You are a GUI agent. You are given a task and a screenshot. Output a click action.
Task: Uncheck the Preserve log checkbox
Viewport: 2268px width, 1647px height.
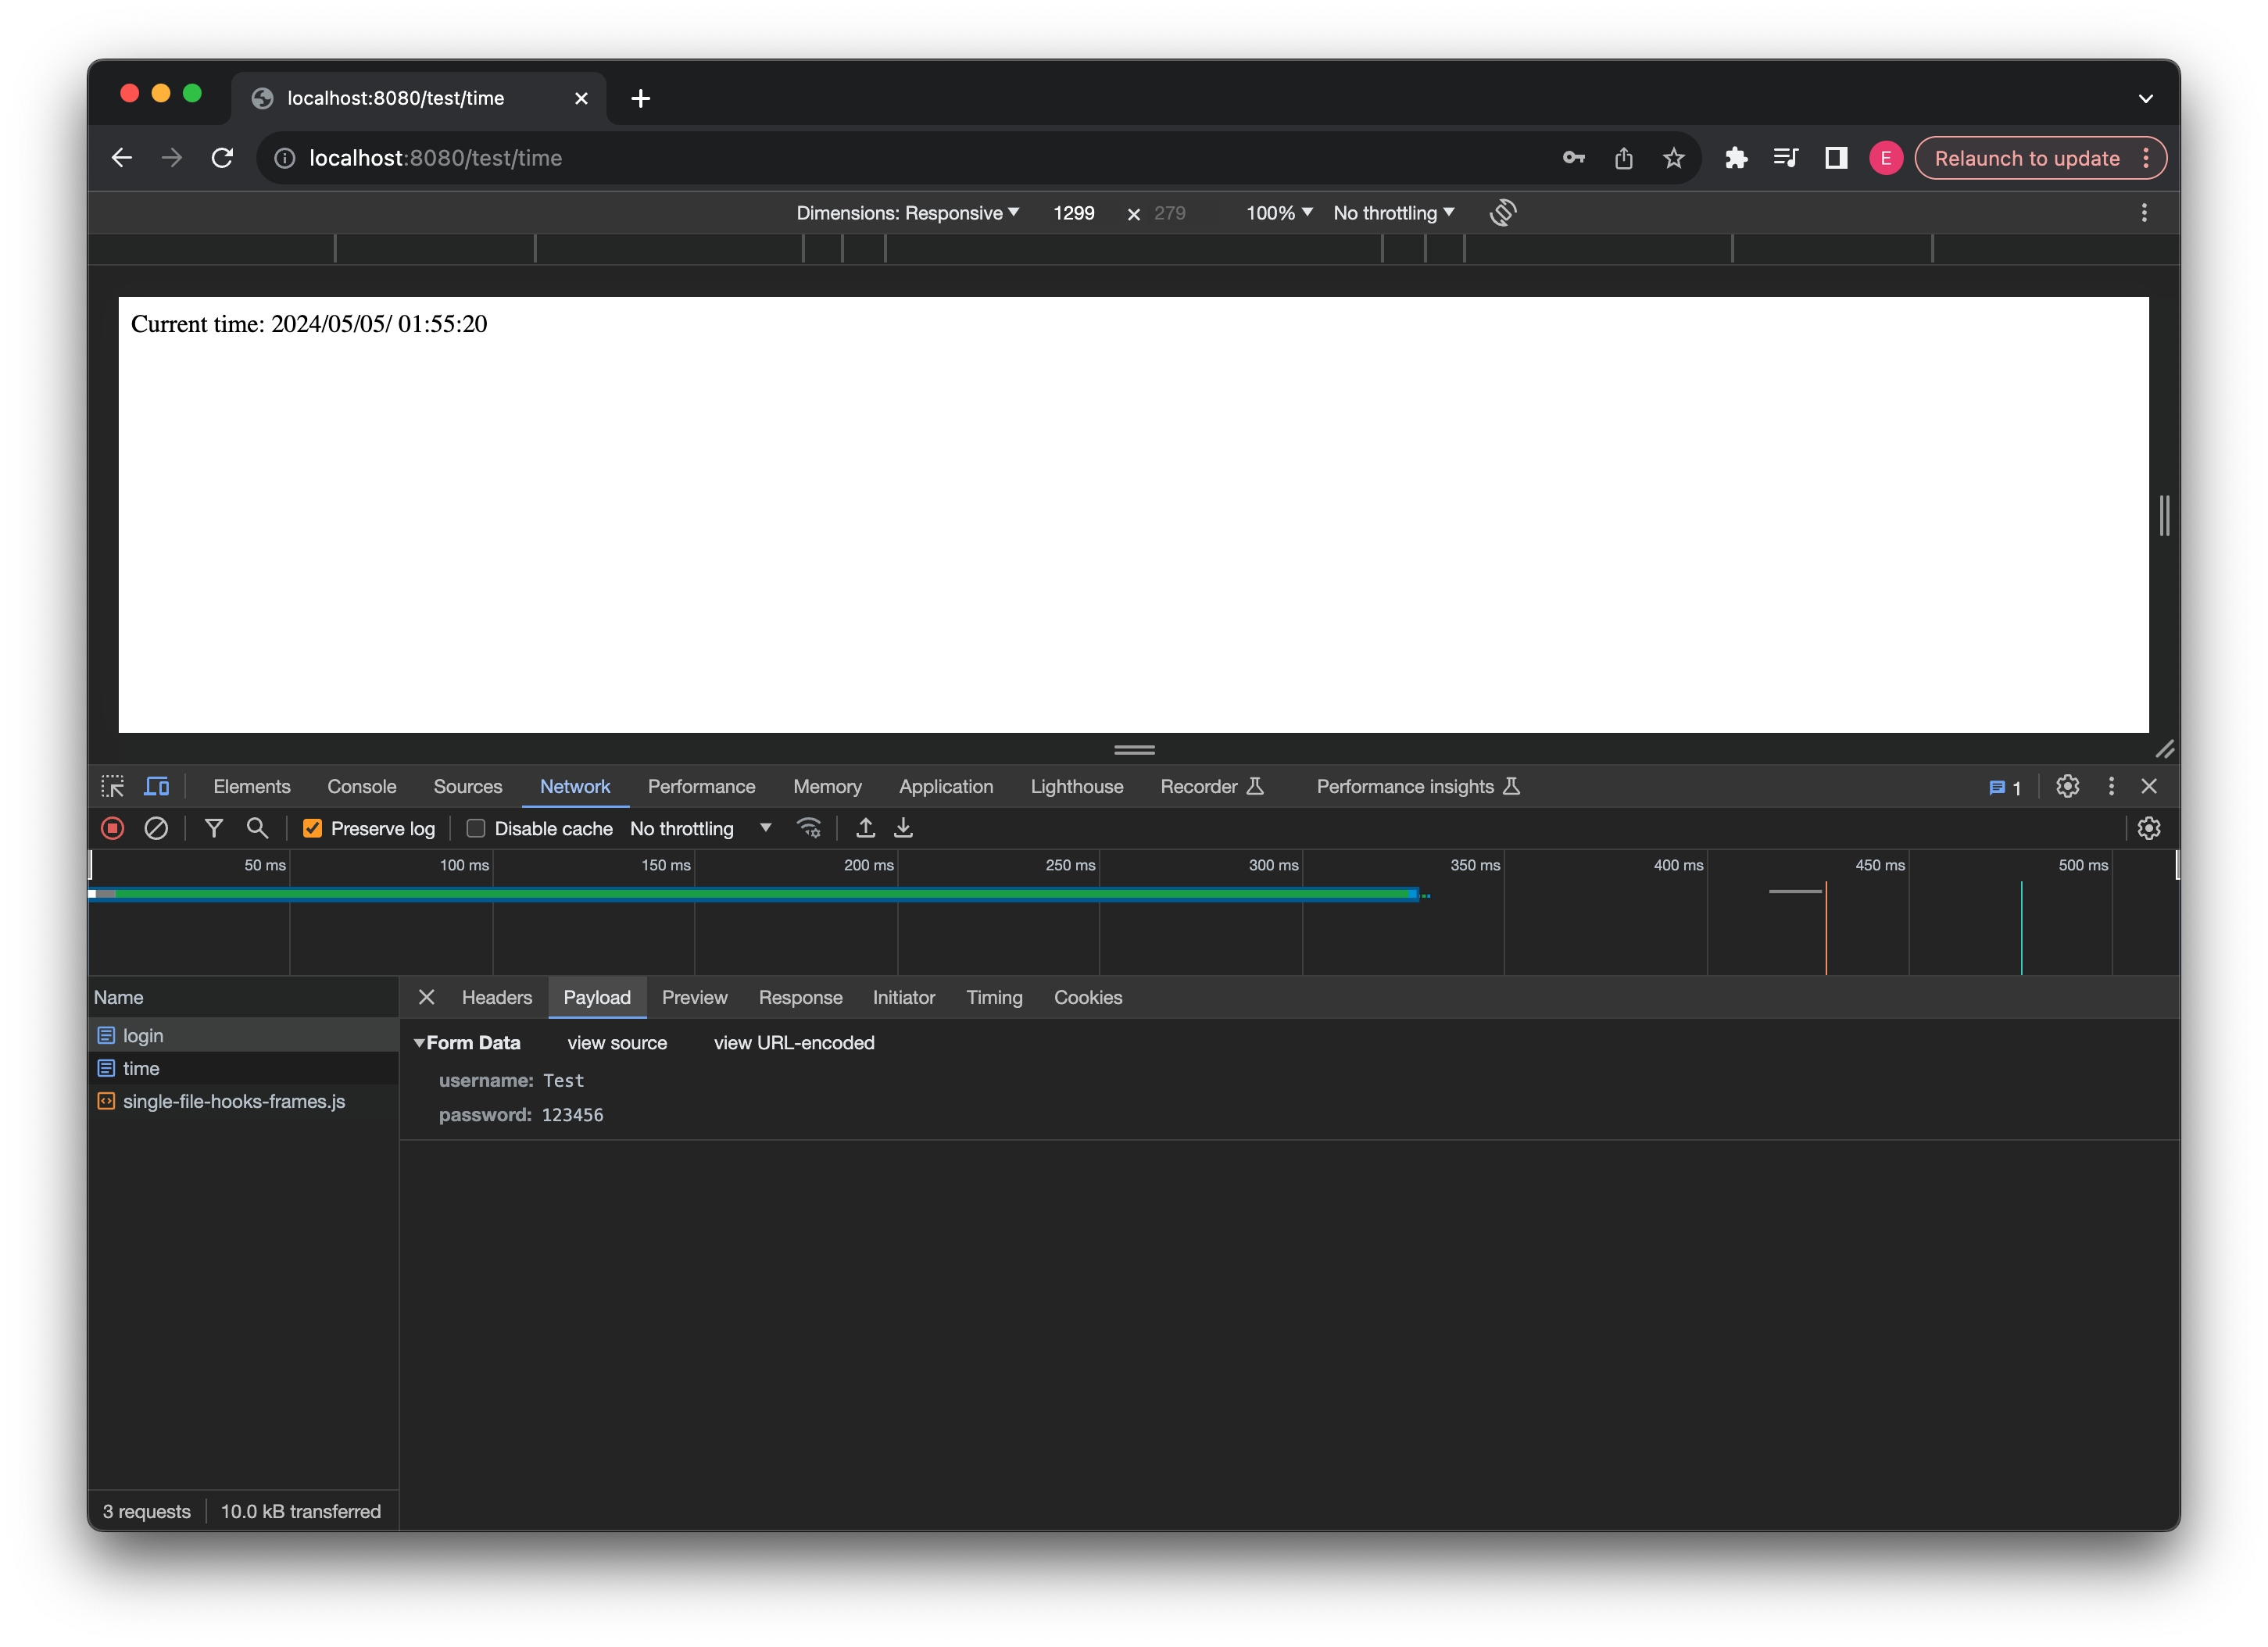(312, 828)
